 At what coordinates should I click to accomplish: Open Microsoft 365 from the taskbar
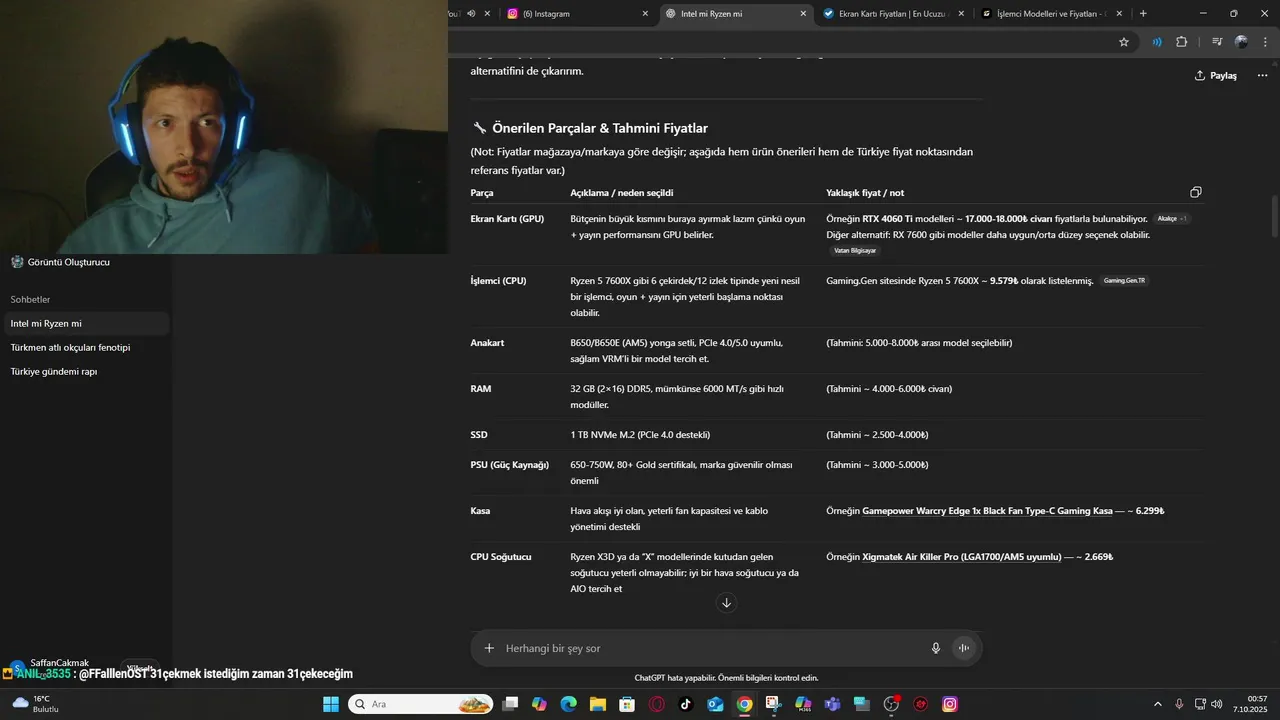click(803, 704)
